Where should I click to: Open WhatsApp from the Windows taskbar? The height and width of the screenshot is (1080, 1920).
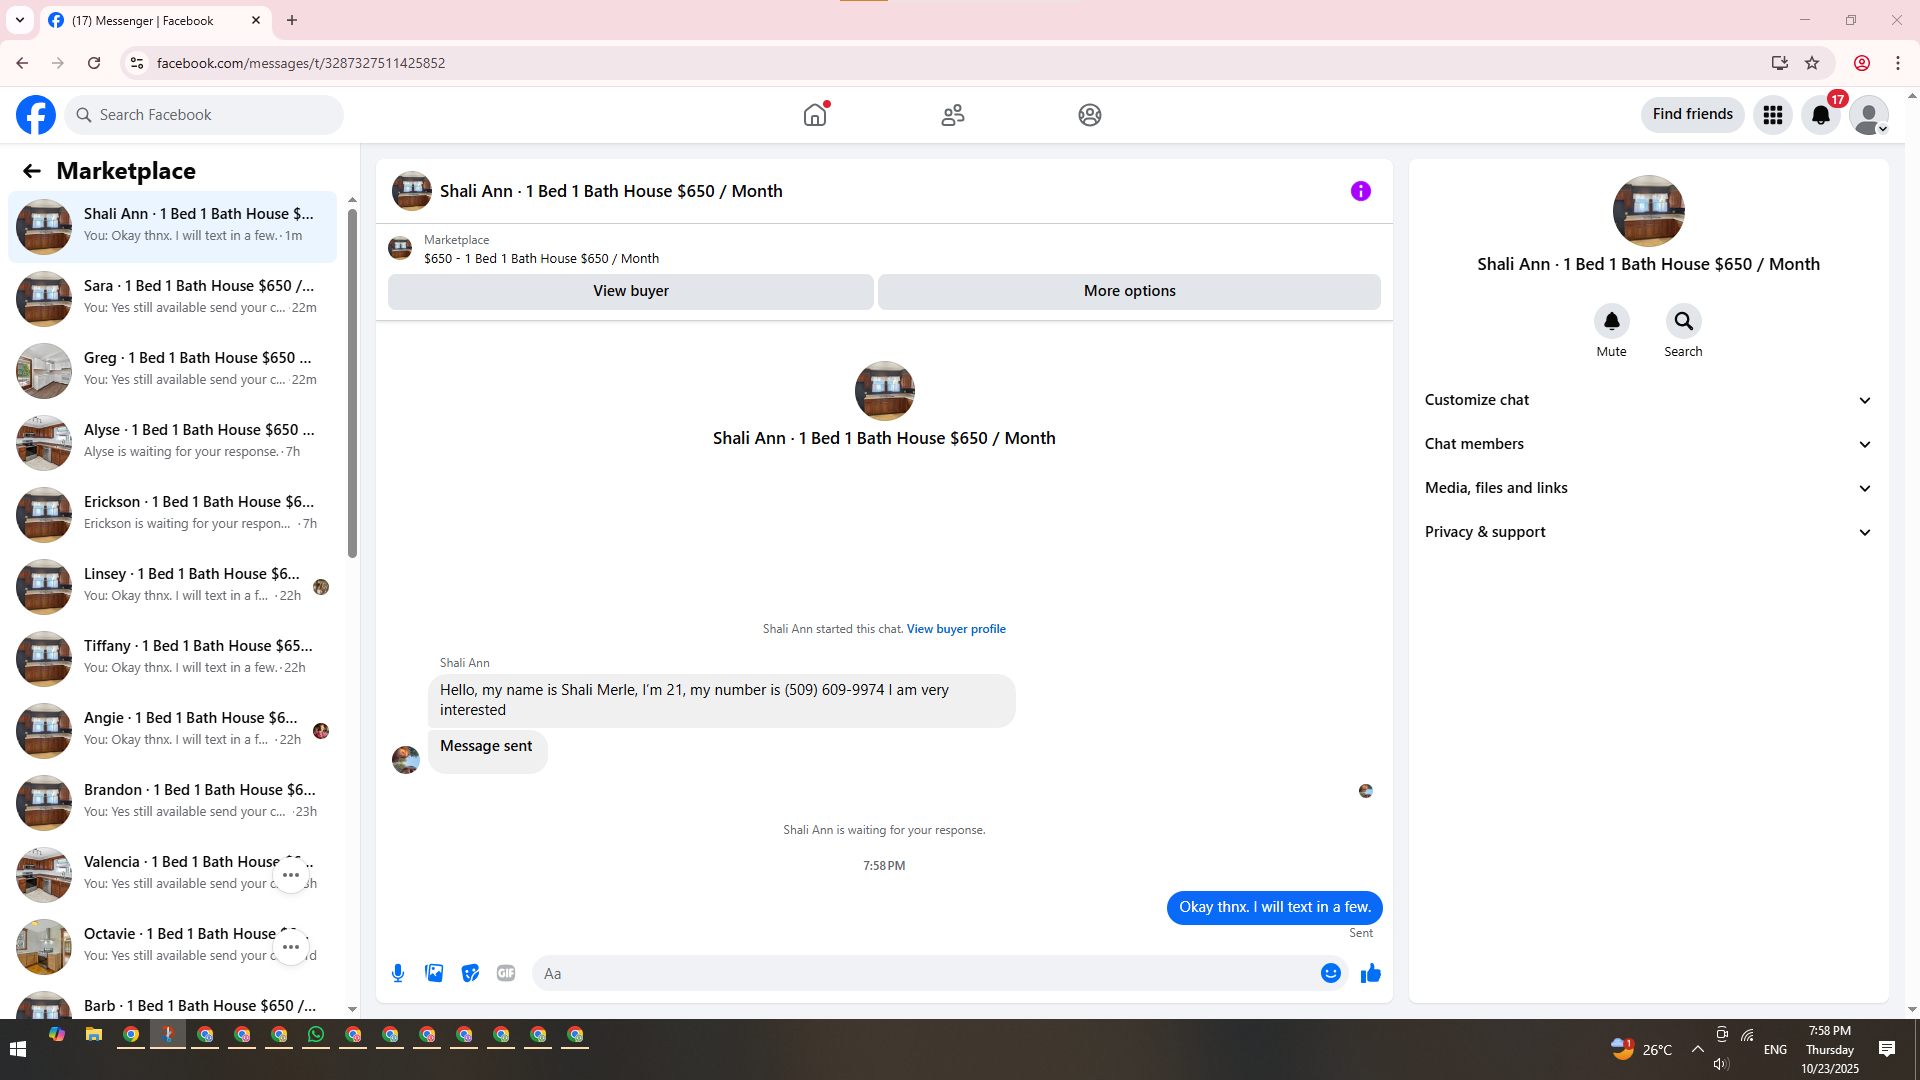click(x=316, y=1035)
